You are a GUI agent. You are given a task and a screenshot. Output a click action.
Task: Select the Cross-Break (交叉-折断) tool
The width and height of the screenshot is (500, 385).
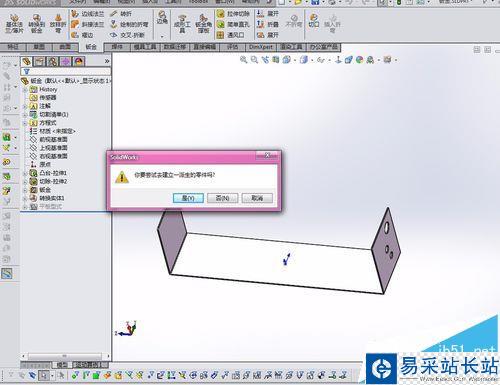127,35
